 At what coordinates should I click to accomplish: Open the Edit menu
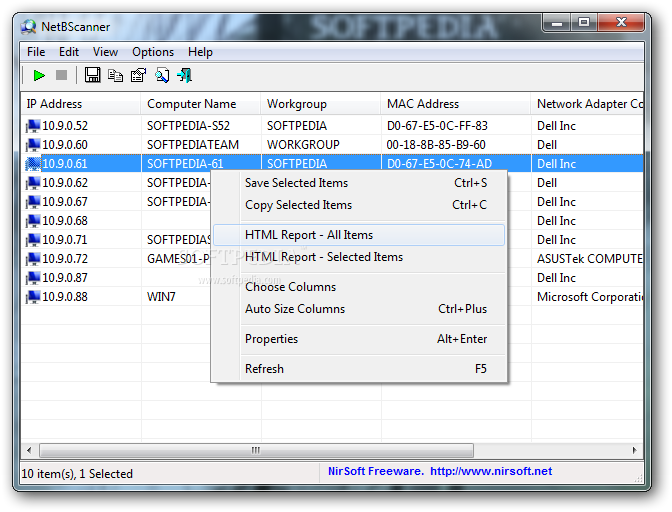pyautogui.click(x=69, y=52)
